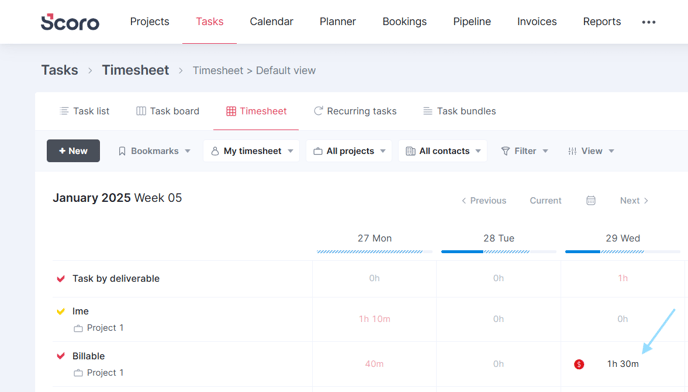Go to the Previous week
688x392 pixels.
pyautogui.click(x=484, y=201)
